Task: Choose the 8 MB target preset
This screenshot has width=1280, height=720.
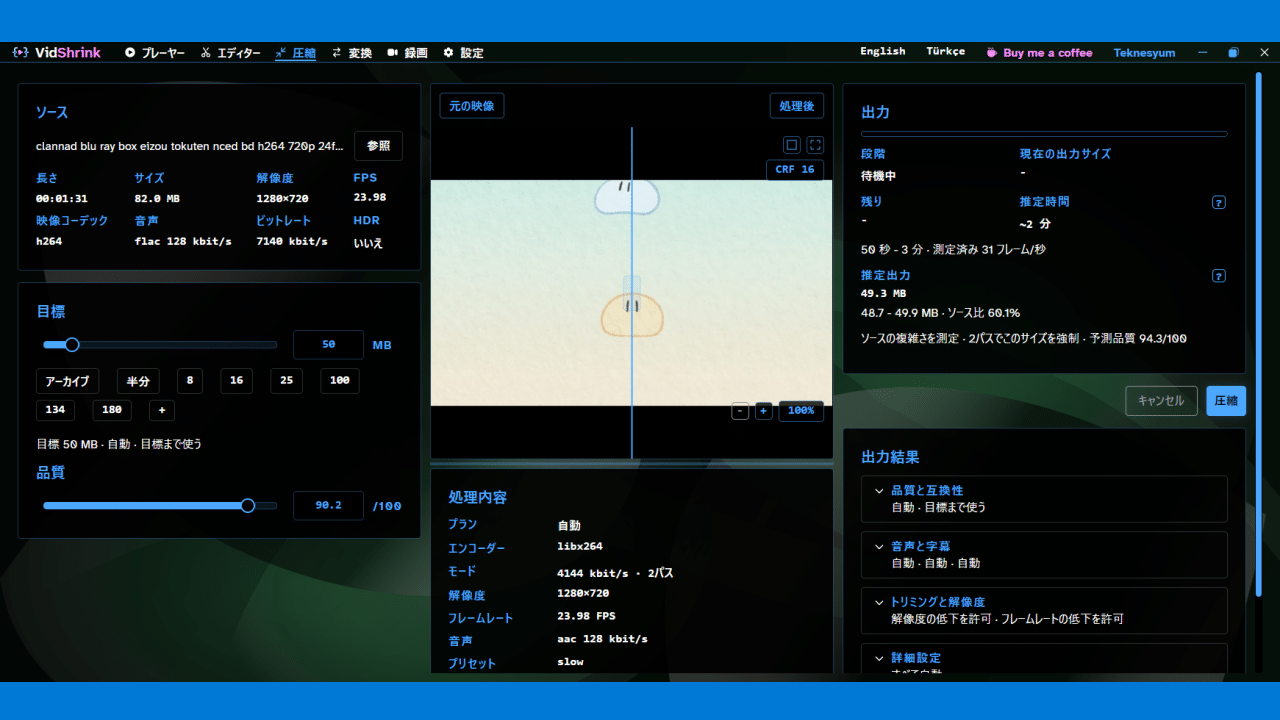Action: click(x=190, y=381)
